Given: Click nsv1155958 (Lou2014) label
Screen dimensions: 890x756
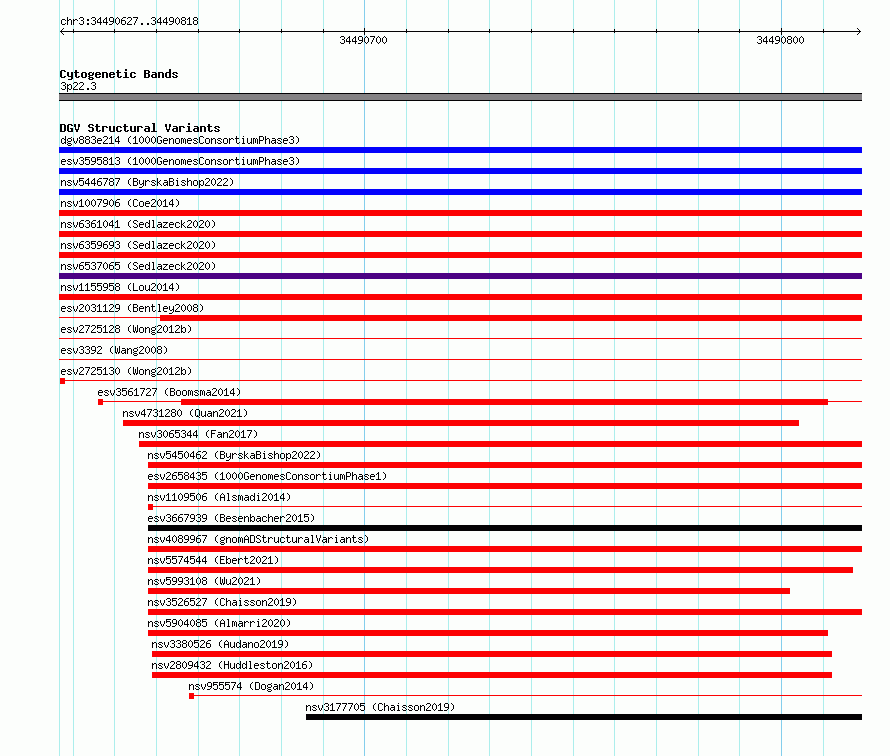Looking at the screenshot, I should pyautogui.click(x=120, y=287).
